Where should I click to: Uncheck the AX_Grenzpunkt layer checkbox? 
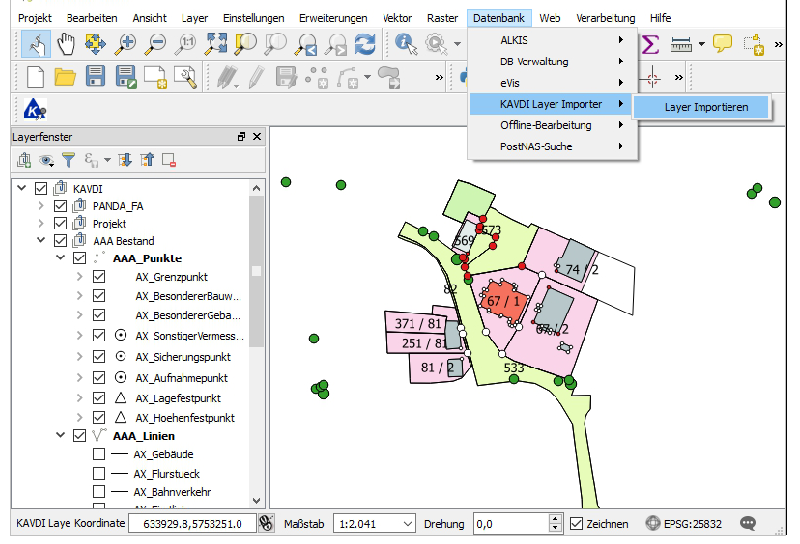click(x=98, y=277)
